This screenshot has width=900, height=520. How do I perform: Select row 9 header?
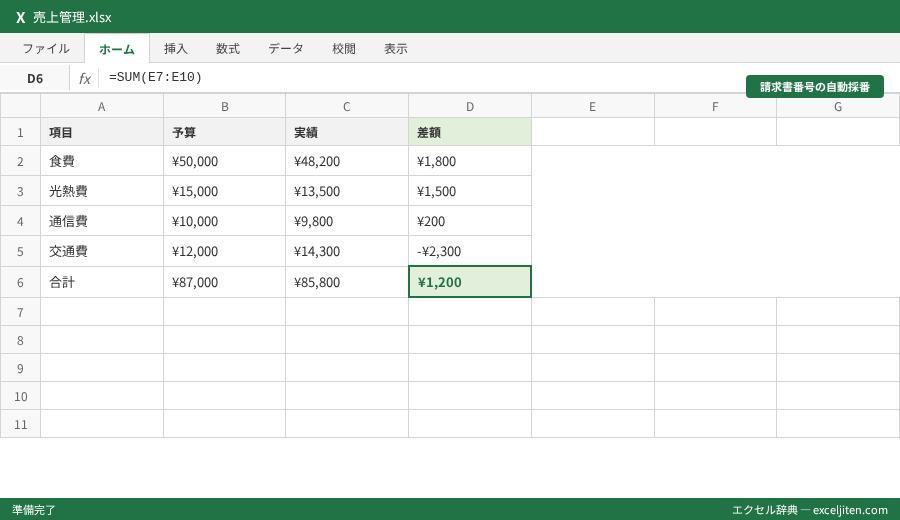point(20,368)
